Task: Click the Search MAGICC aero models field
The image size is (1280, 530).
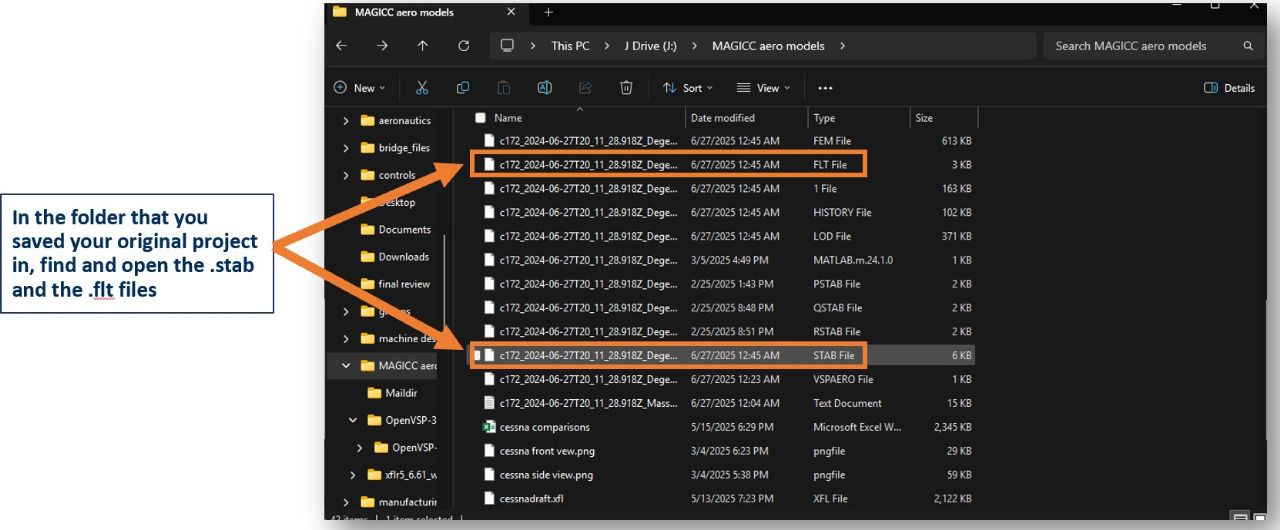Action: click(x=1140, y=46)
